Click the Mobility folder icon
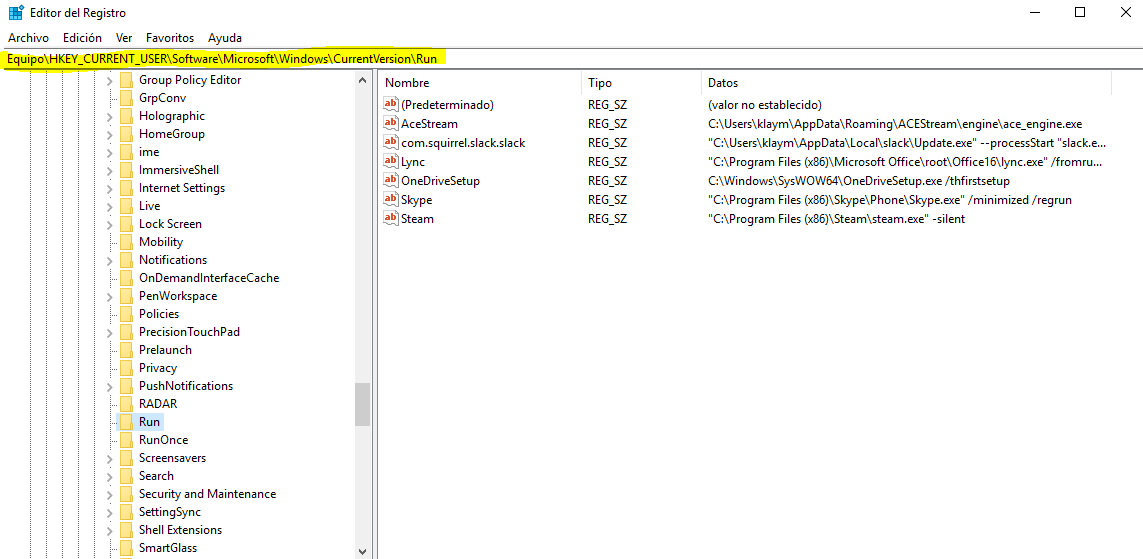Screen dimensions: 1143x559 coord(126,242)
